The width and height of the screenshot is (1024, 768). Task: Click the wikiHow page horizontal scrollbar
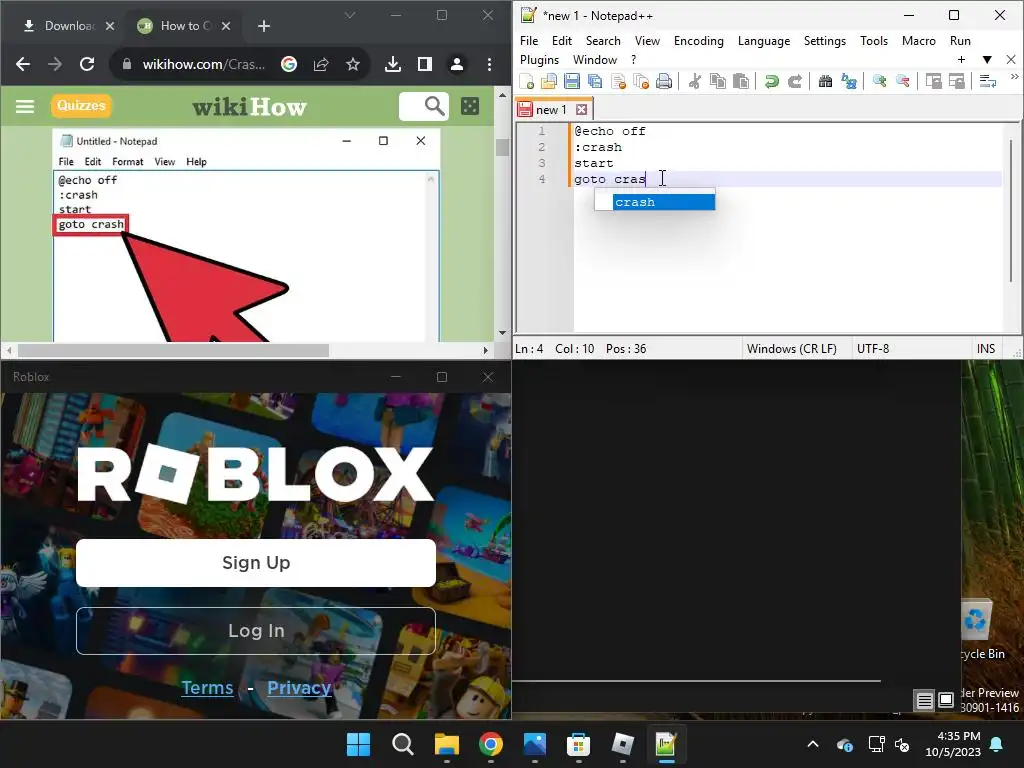click(x=173, y=351)
